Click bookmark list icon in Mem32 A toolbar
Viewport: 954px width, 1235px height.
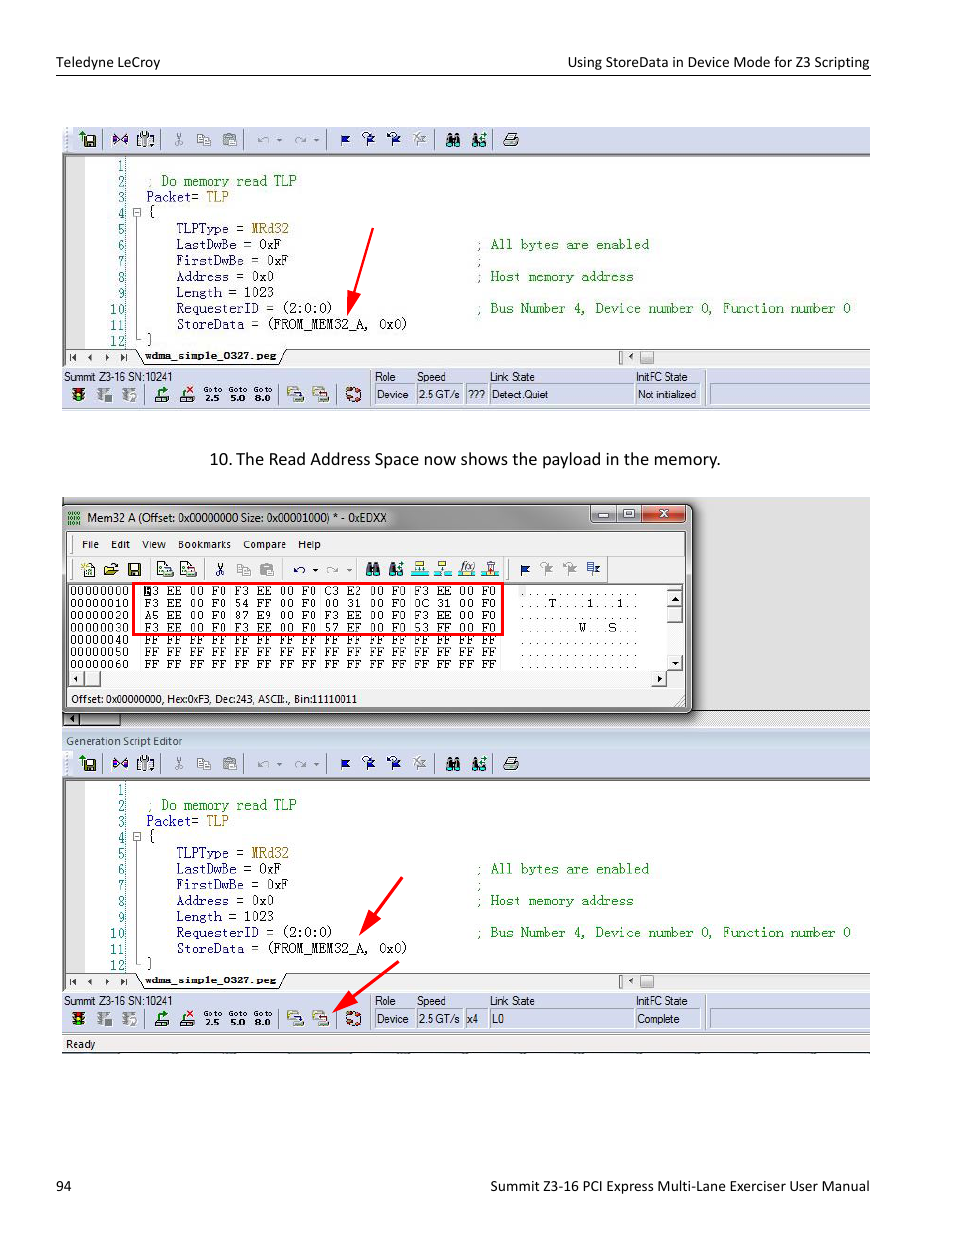(x=594, y=569)
